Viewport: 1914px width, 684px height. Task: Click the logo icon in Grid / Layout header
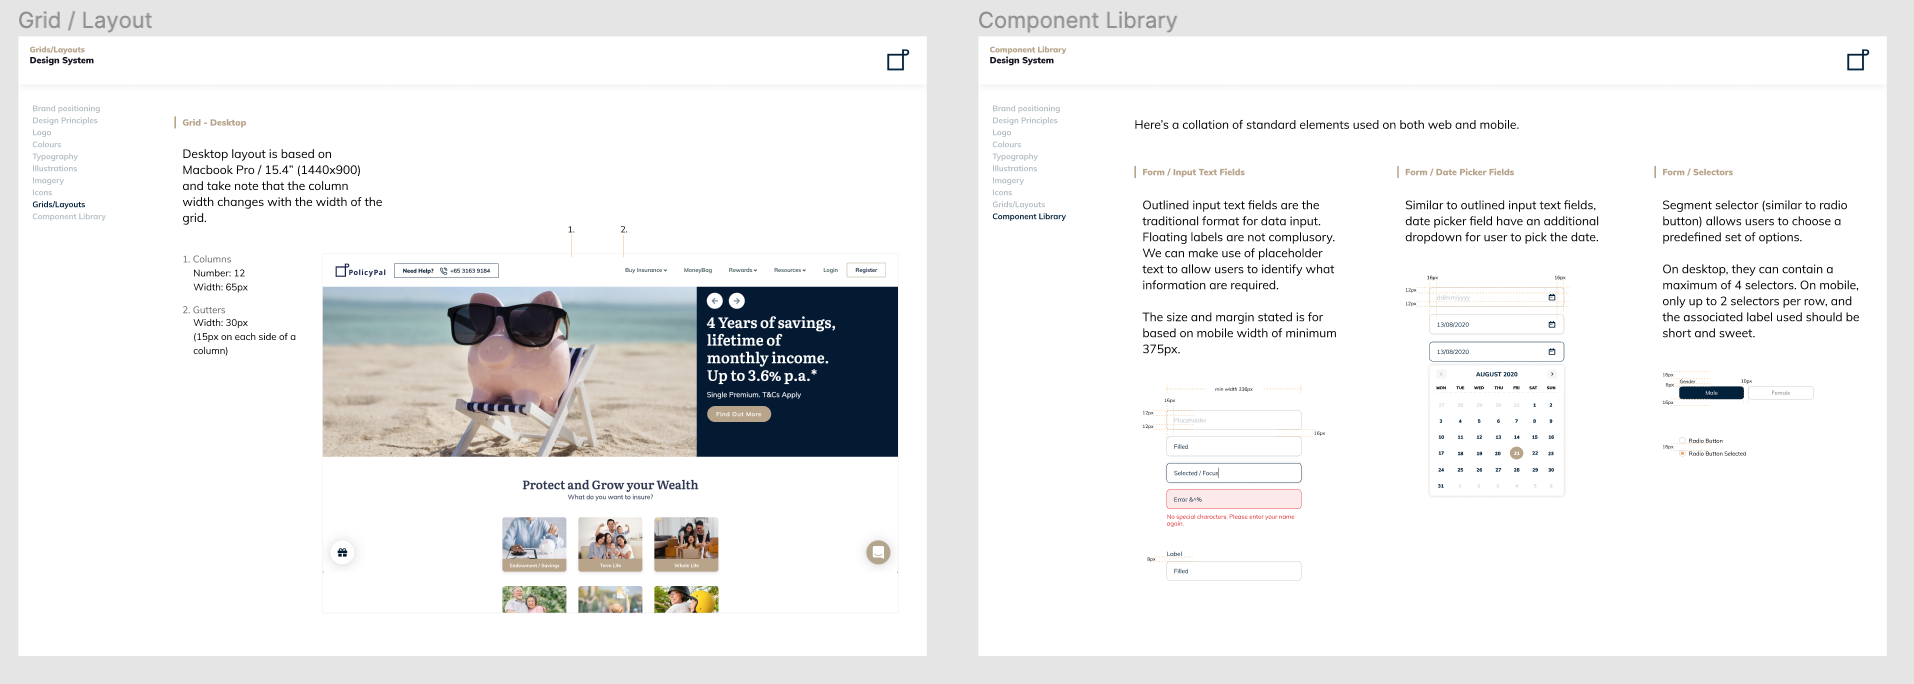click(x=898, y=60)
